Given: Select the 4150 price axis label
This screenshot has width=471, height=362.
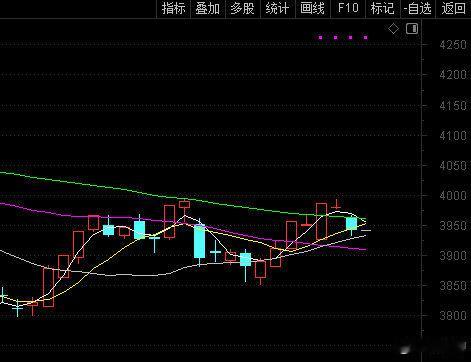Looking at the screenshot, I should [x=453, y=106].
